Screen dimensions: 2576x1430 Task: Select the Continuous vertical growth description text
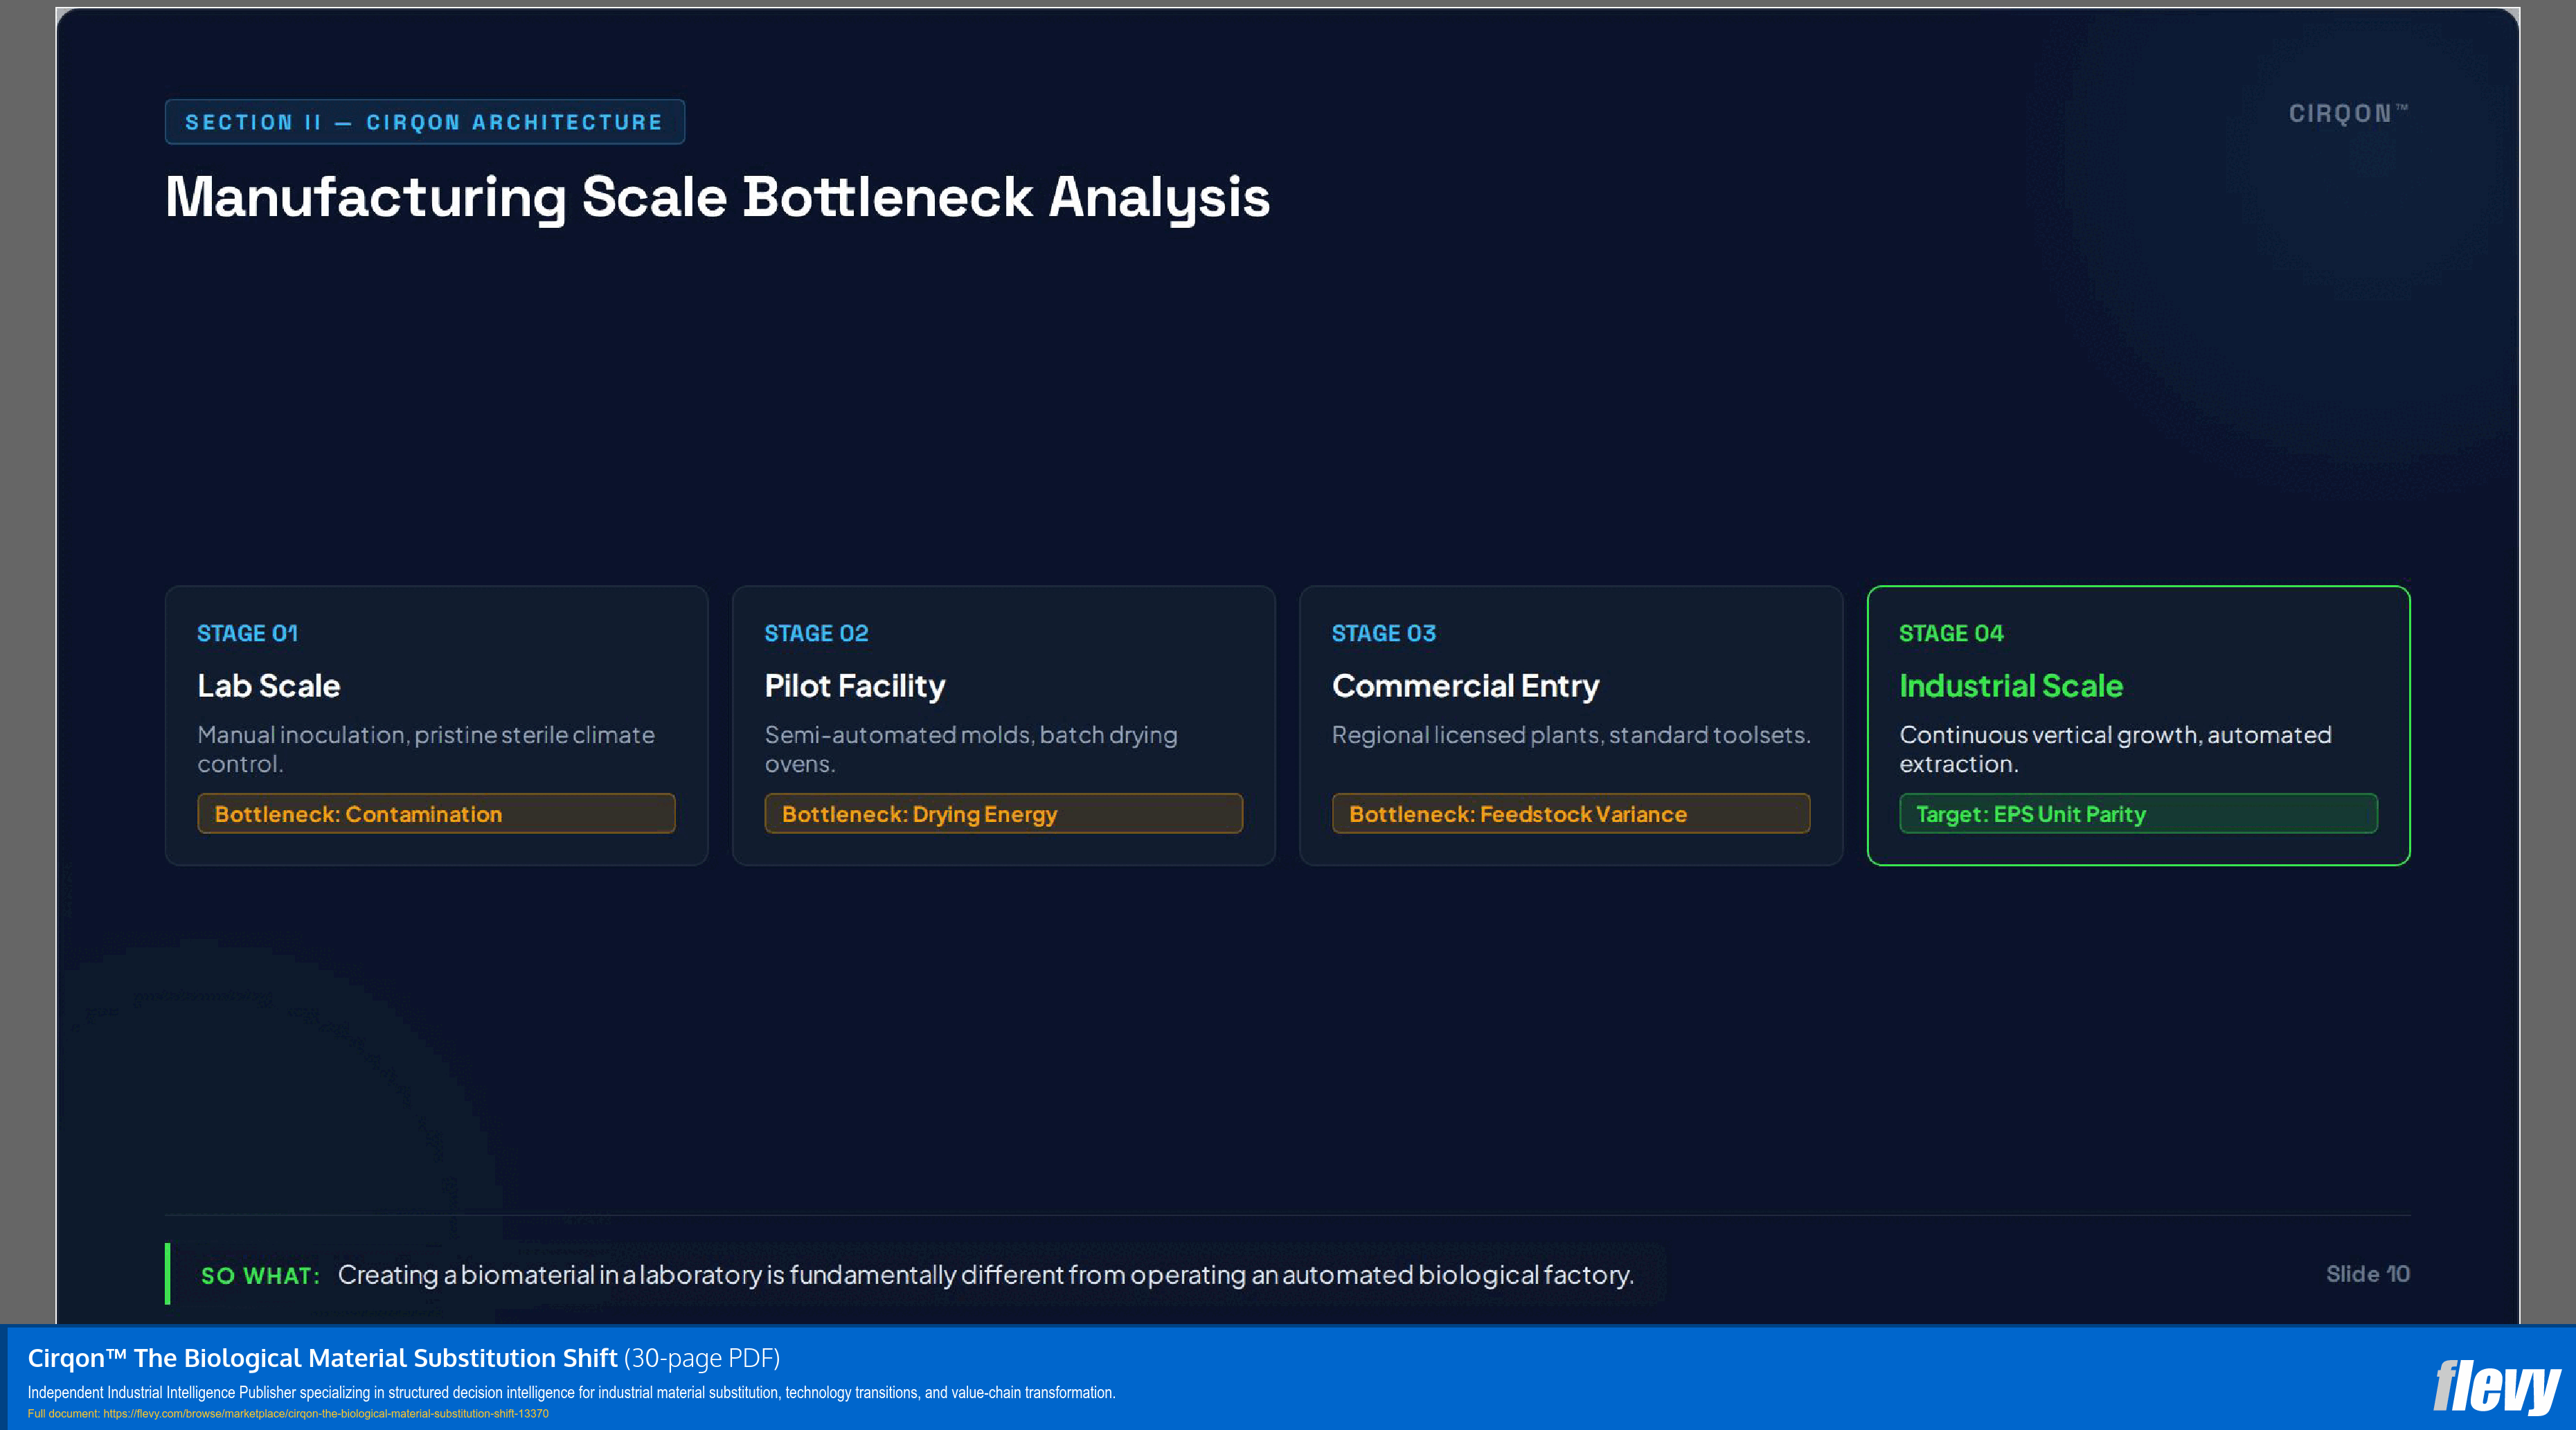pos(2115,749)
